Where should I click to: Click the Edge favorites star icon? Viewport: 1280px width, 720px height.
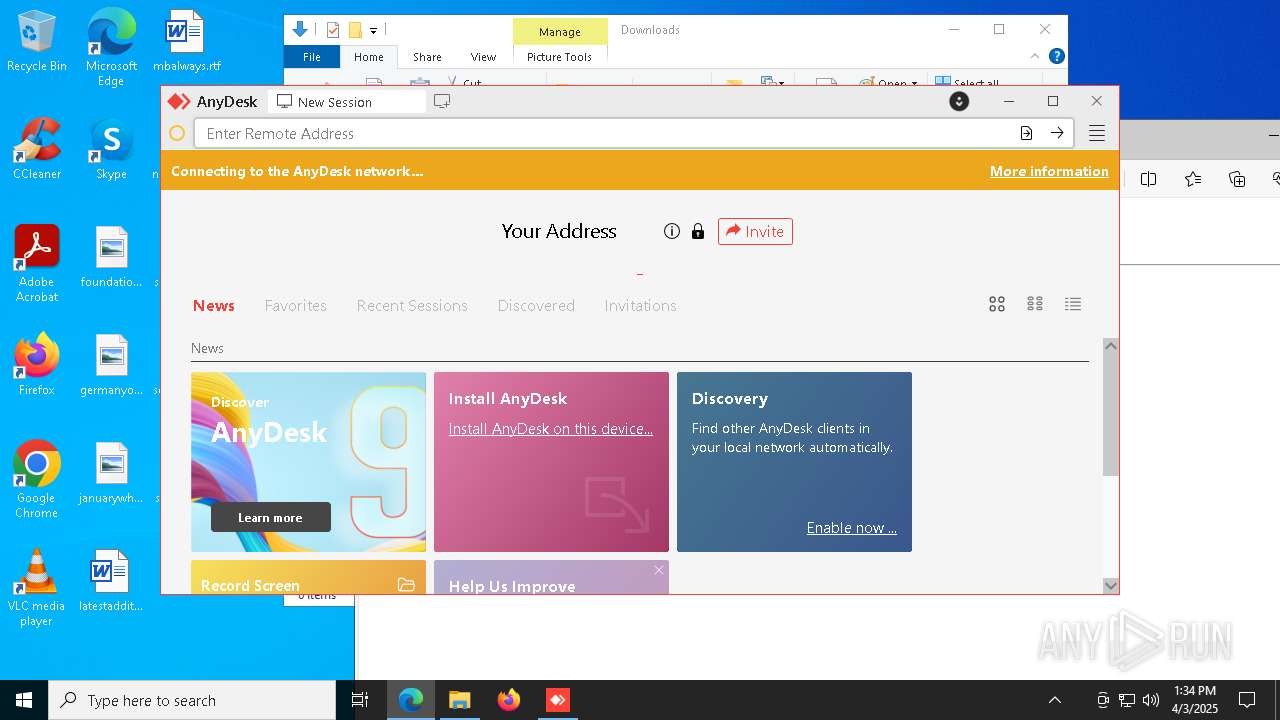pyautogui.click(x=1192, y=179)
